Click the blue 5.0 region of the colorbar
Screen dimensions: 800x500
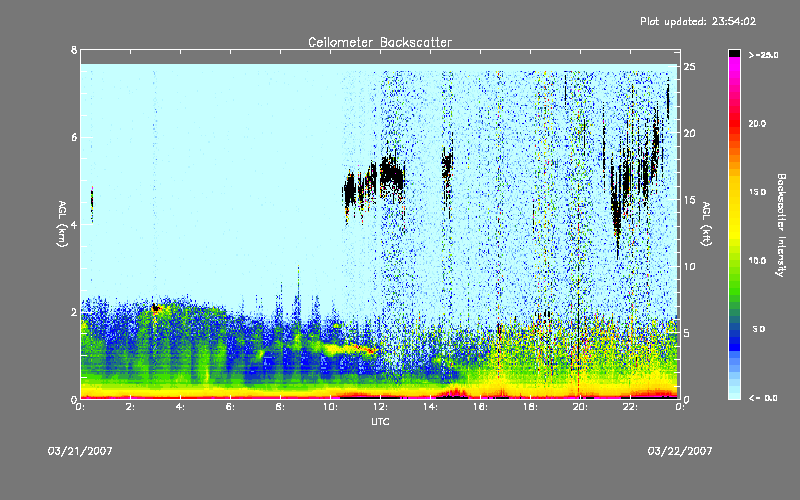point(734,330)
